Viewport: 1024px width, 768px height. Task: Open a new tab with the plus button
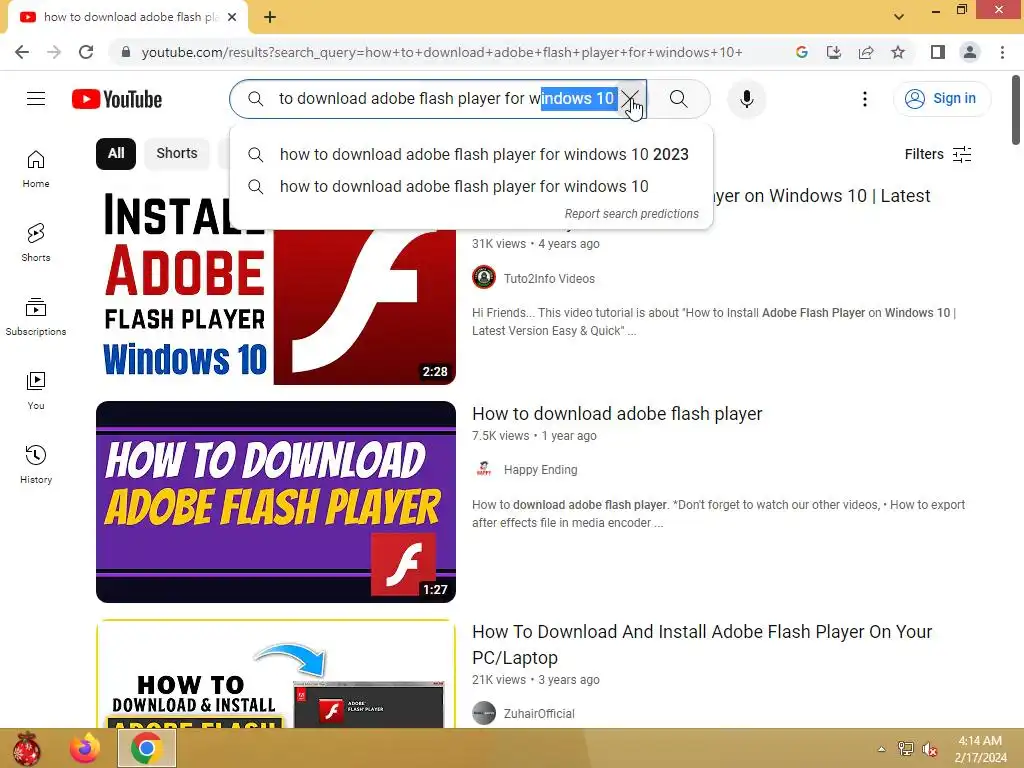coord(270,18)
